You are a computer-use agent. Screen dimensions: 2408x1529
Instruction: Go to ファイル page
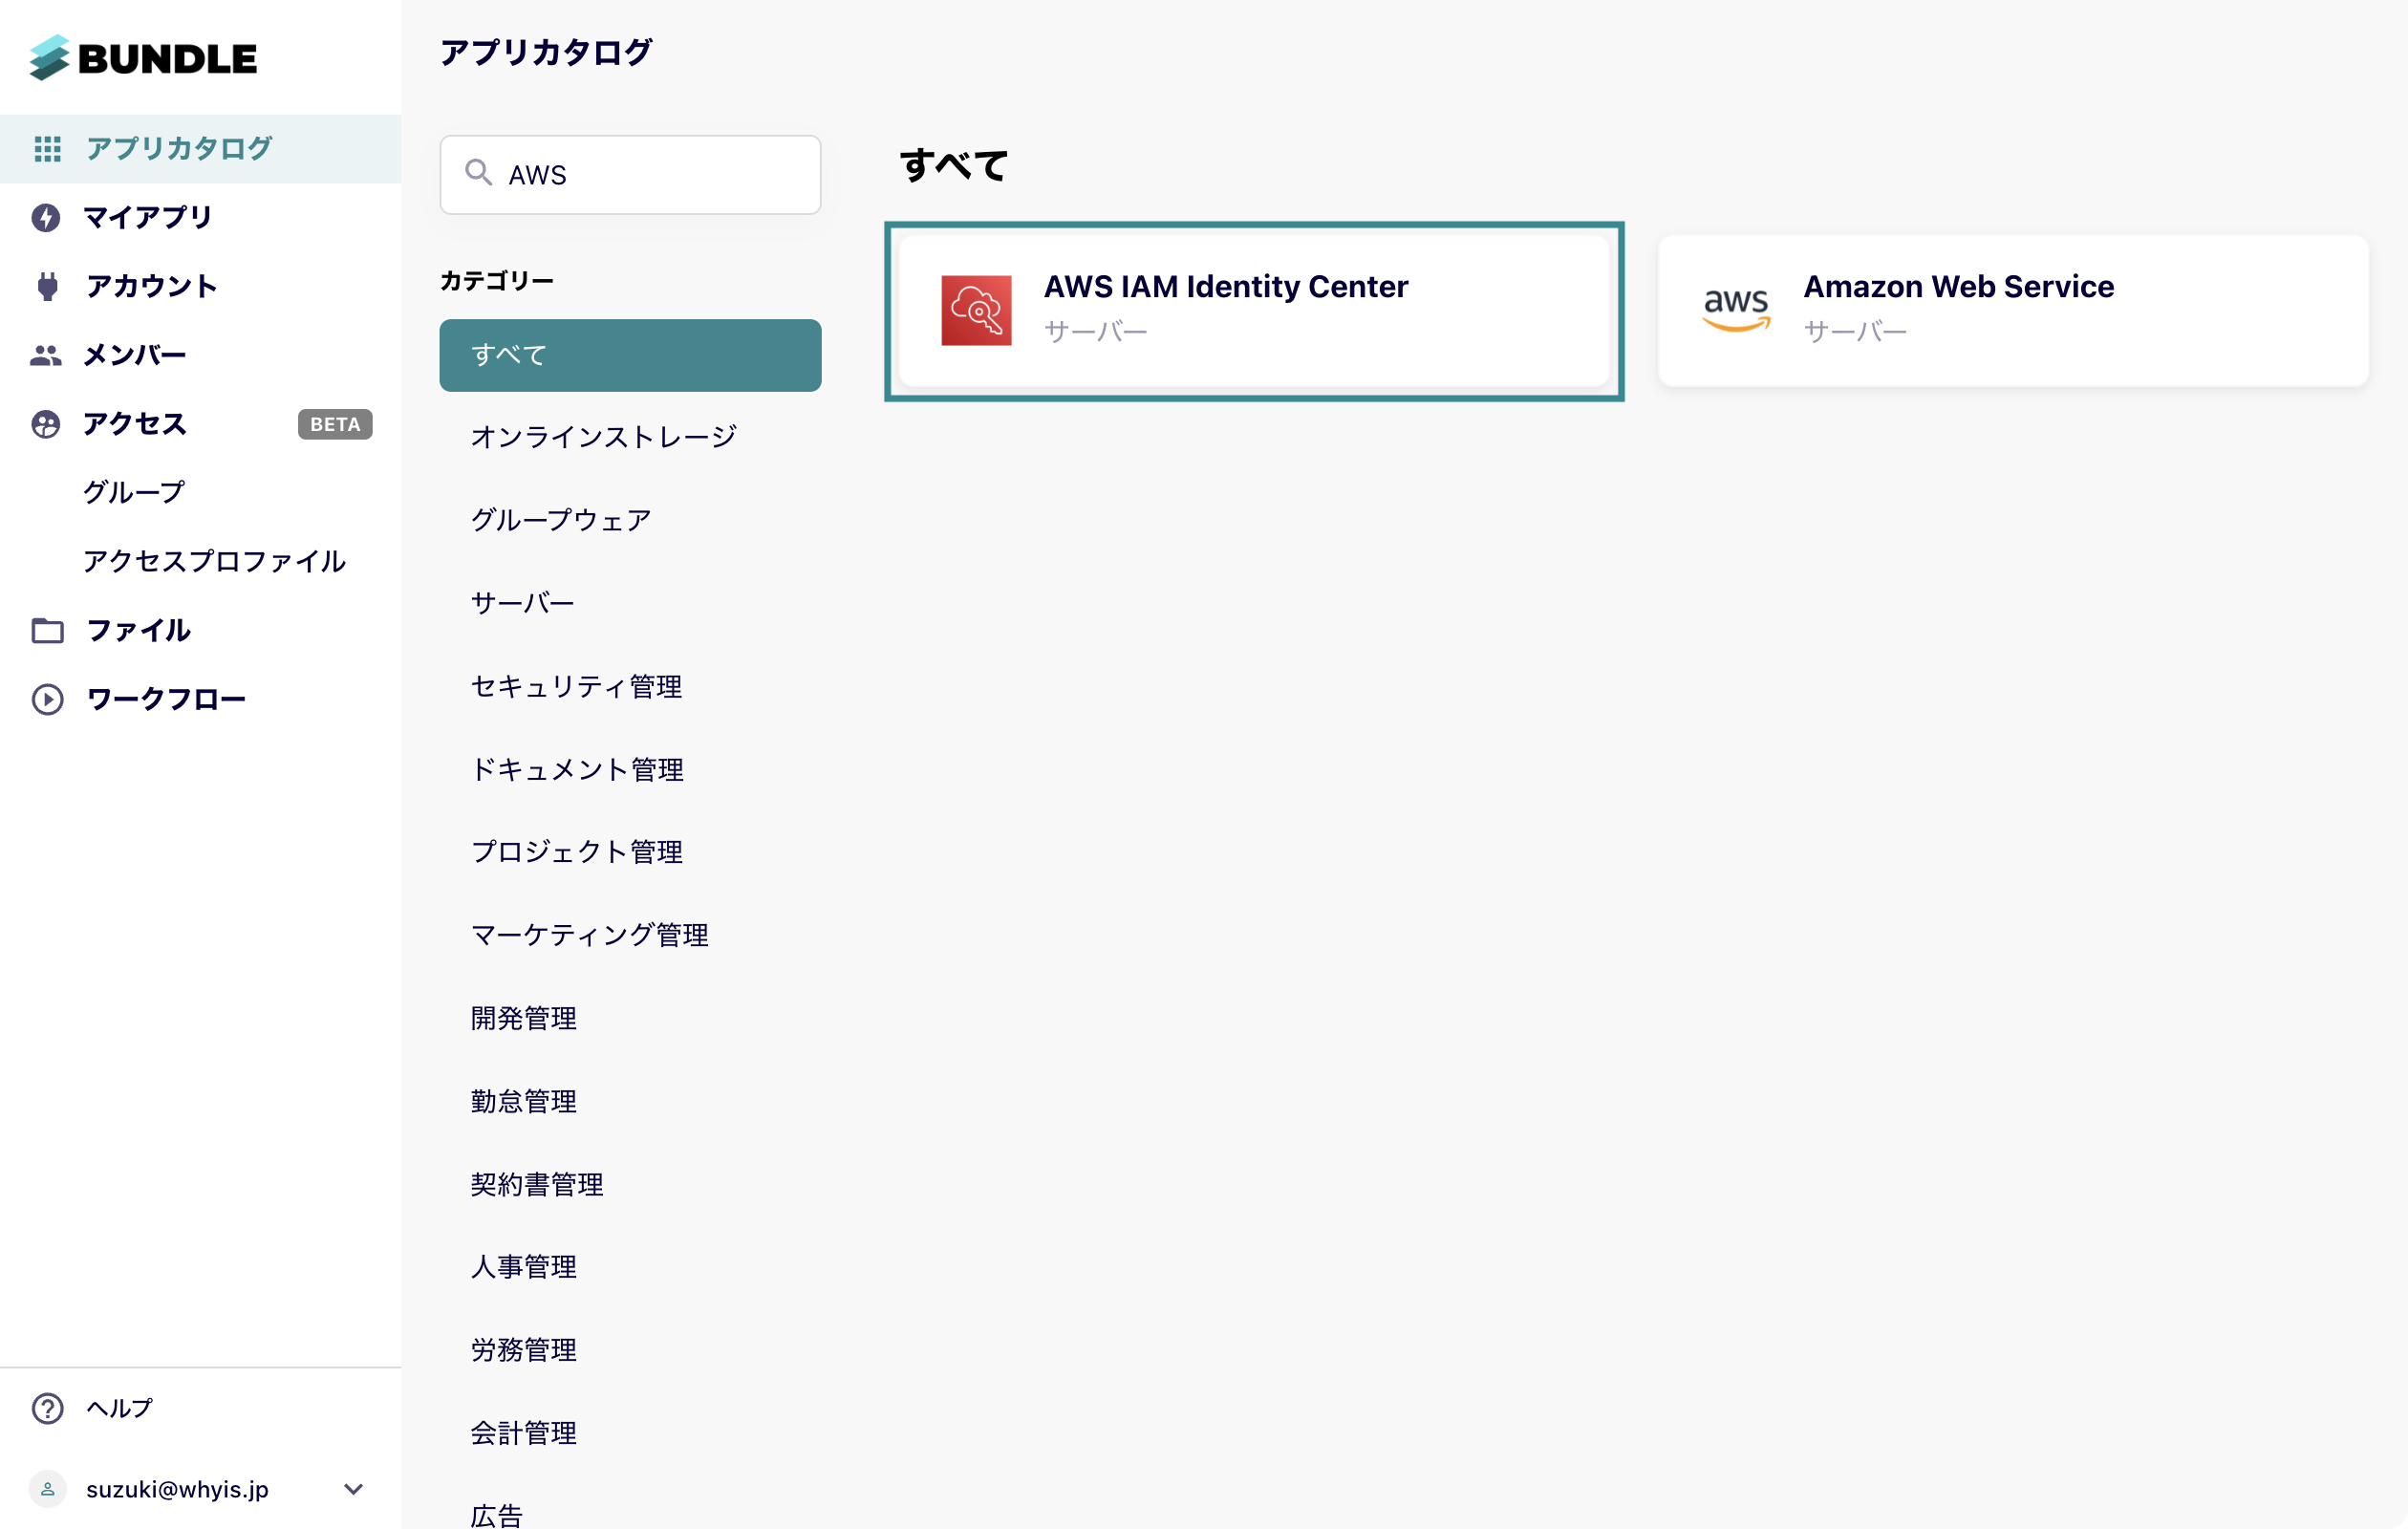pos(201,631)
